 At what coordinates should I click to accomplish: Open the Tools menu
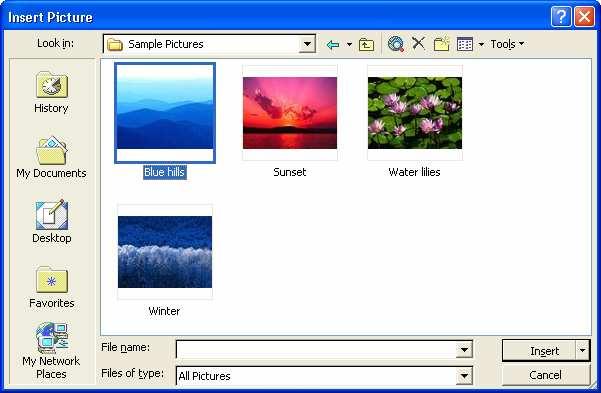pyautogui.click(x=507, y=44)
